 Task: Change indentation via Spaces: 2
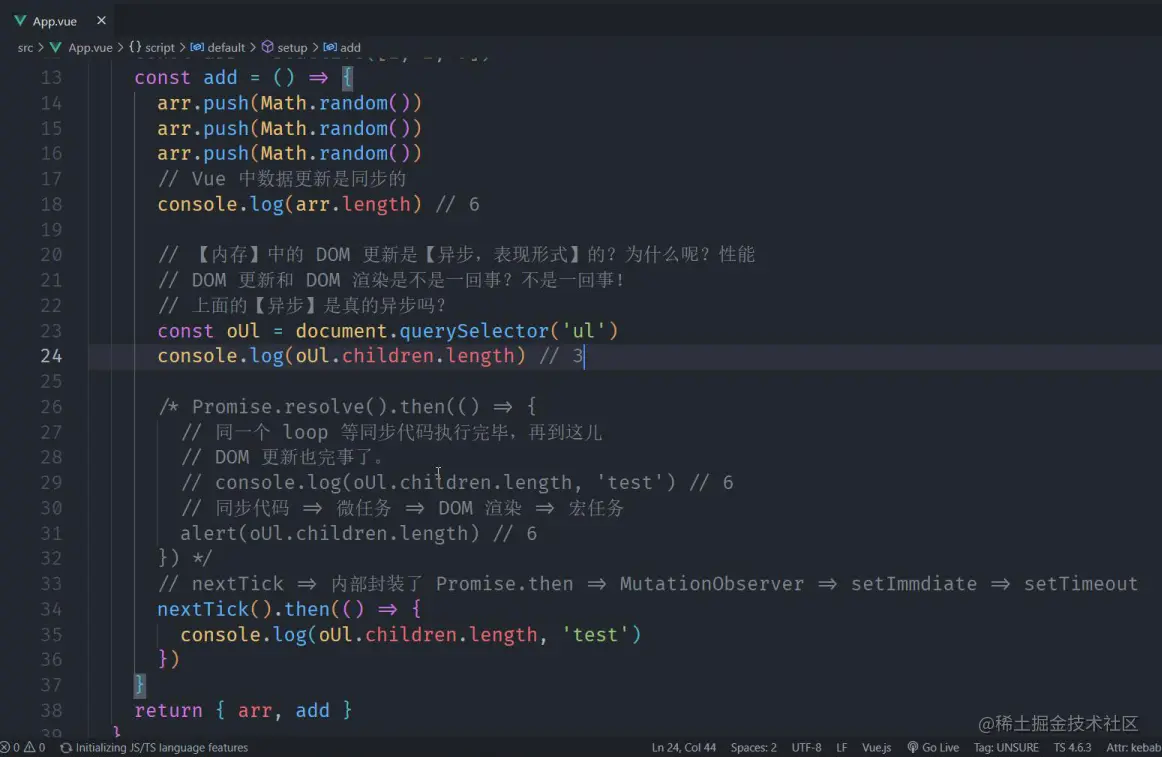(754, 747)
